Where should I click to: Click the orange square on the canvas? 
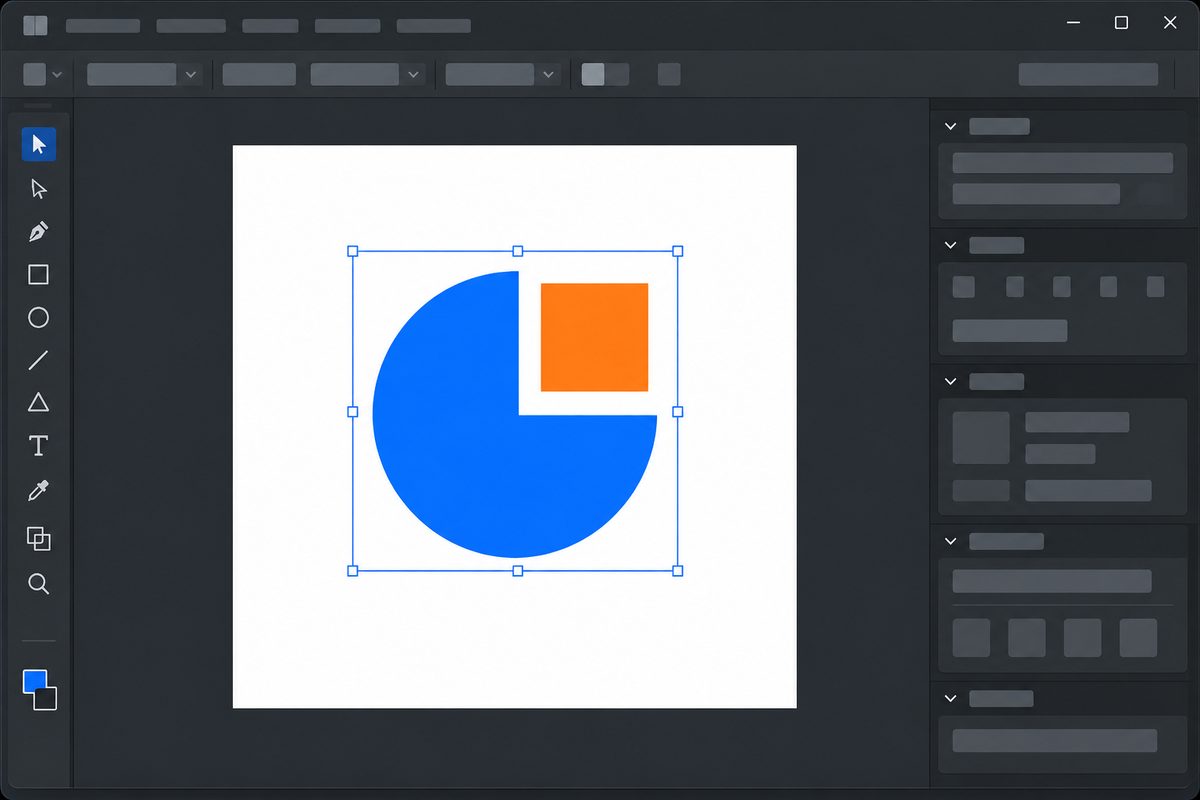click(594, 337)
